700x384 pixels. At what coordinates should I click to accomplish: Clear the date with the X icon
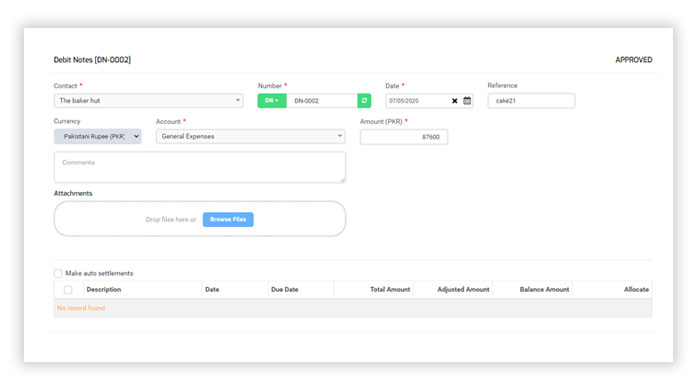(454, 101)
